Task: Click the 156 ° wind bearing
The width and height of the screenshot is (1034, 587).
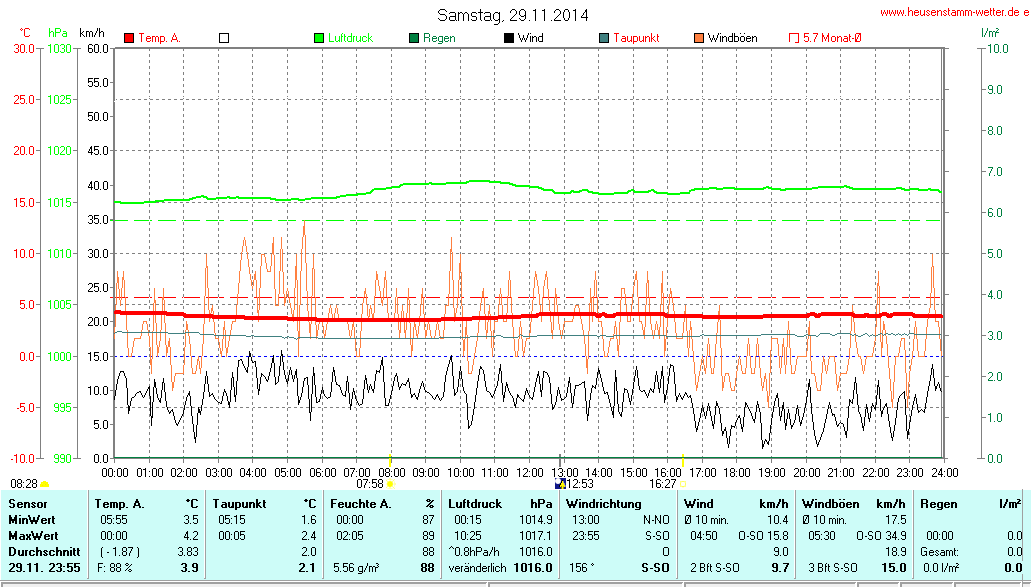Action: click(582, 568)
